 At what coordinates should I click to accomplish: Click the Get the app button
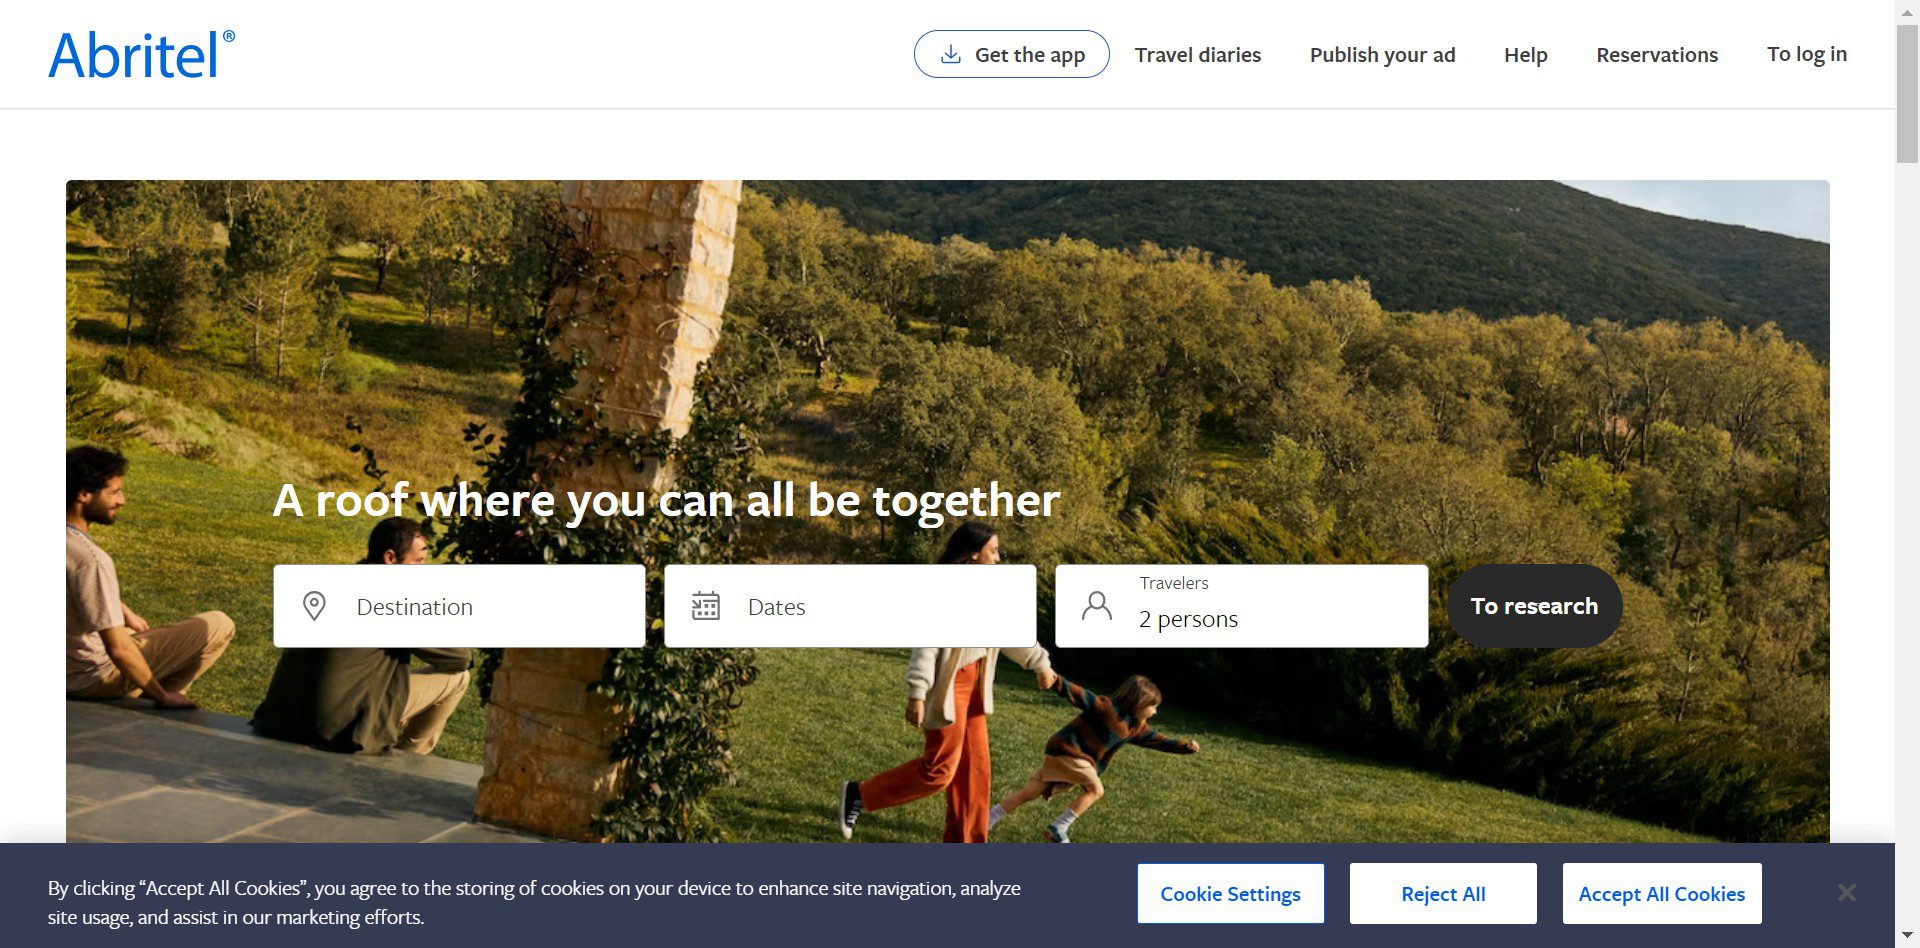coord(1011,54)
